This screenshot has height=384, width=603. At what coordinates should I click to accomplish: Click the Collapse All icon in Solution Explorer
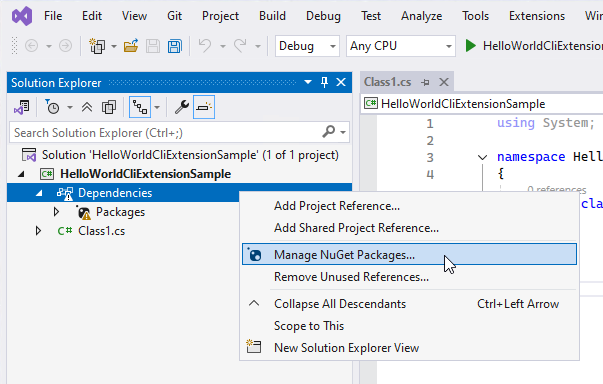coord(87,107)
